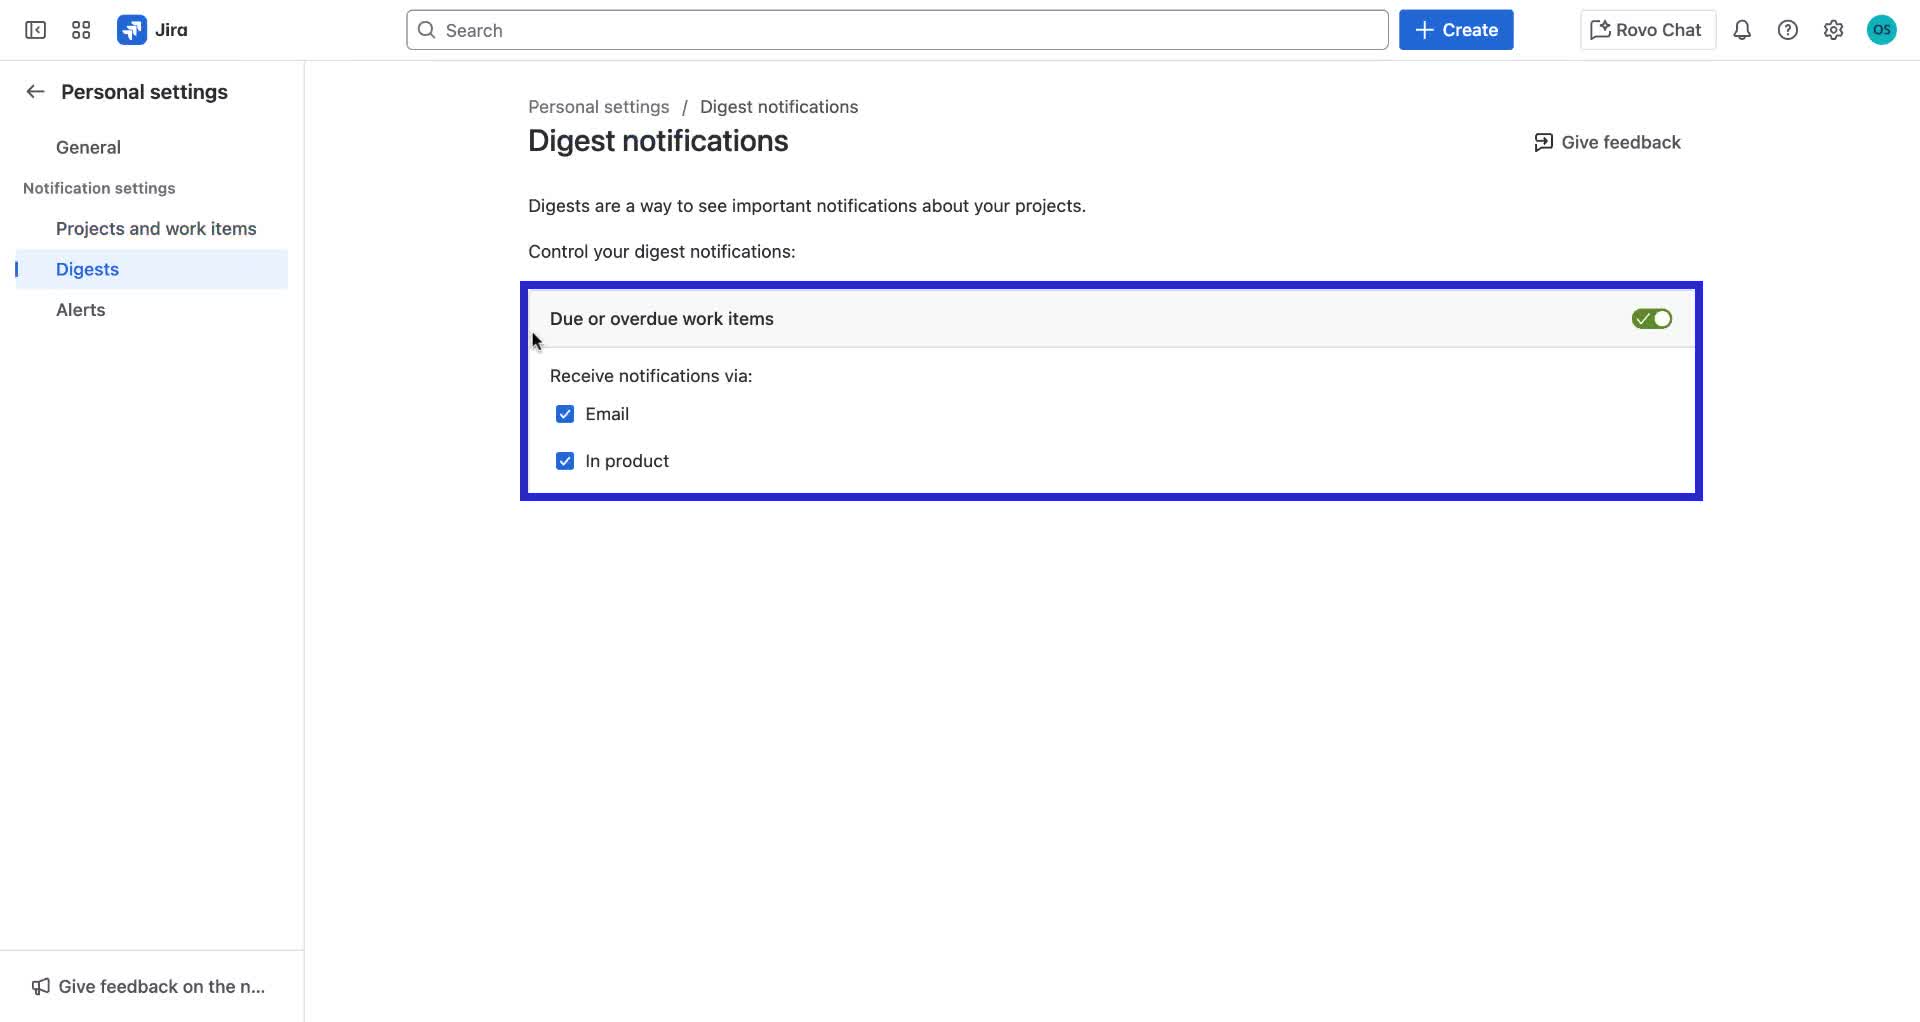Uncheck the Email notification checkbox
The width and height of the screenshot is (1920, 1022).
[565, 413]
